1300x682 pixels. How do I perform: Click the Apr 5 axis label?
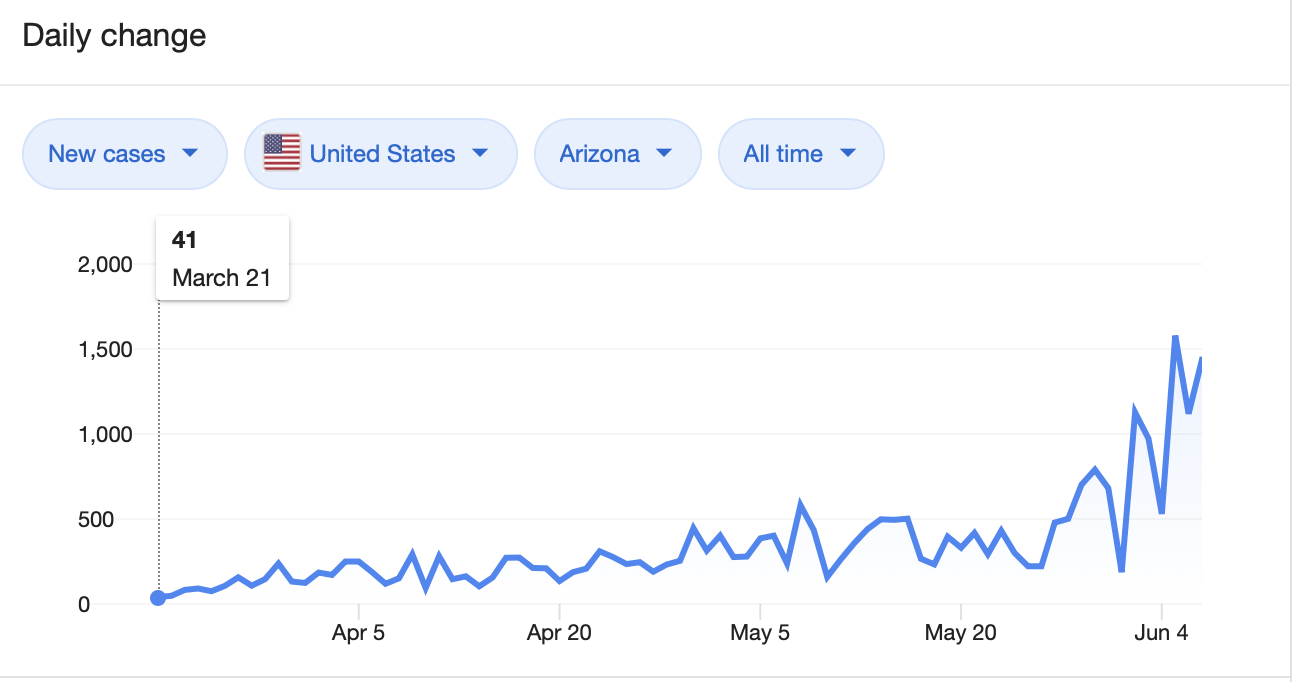click(x=358, y=633)
